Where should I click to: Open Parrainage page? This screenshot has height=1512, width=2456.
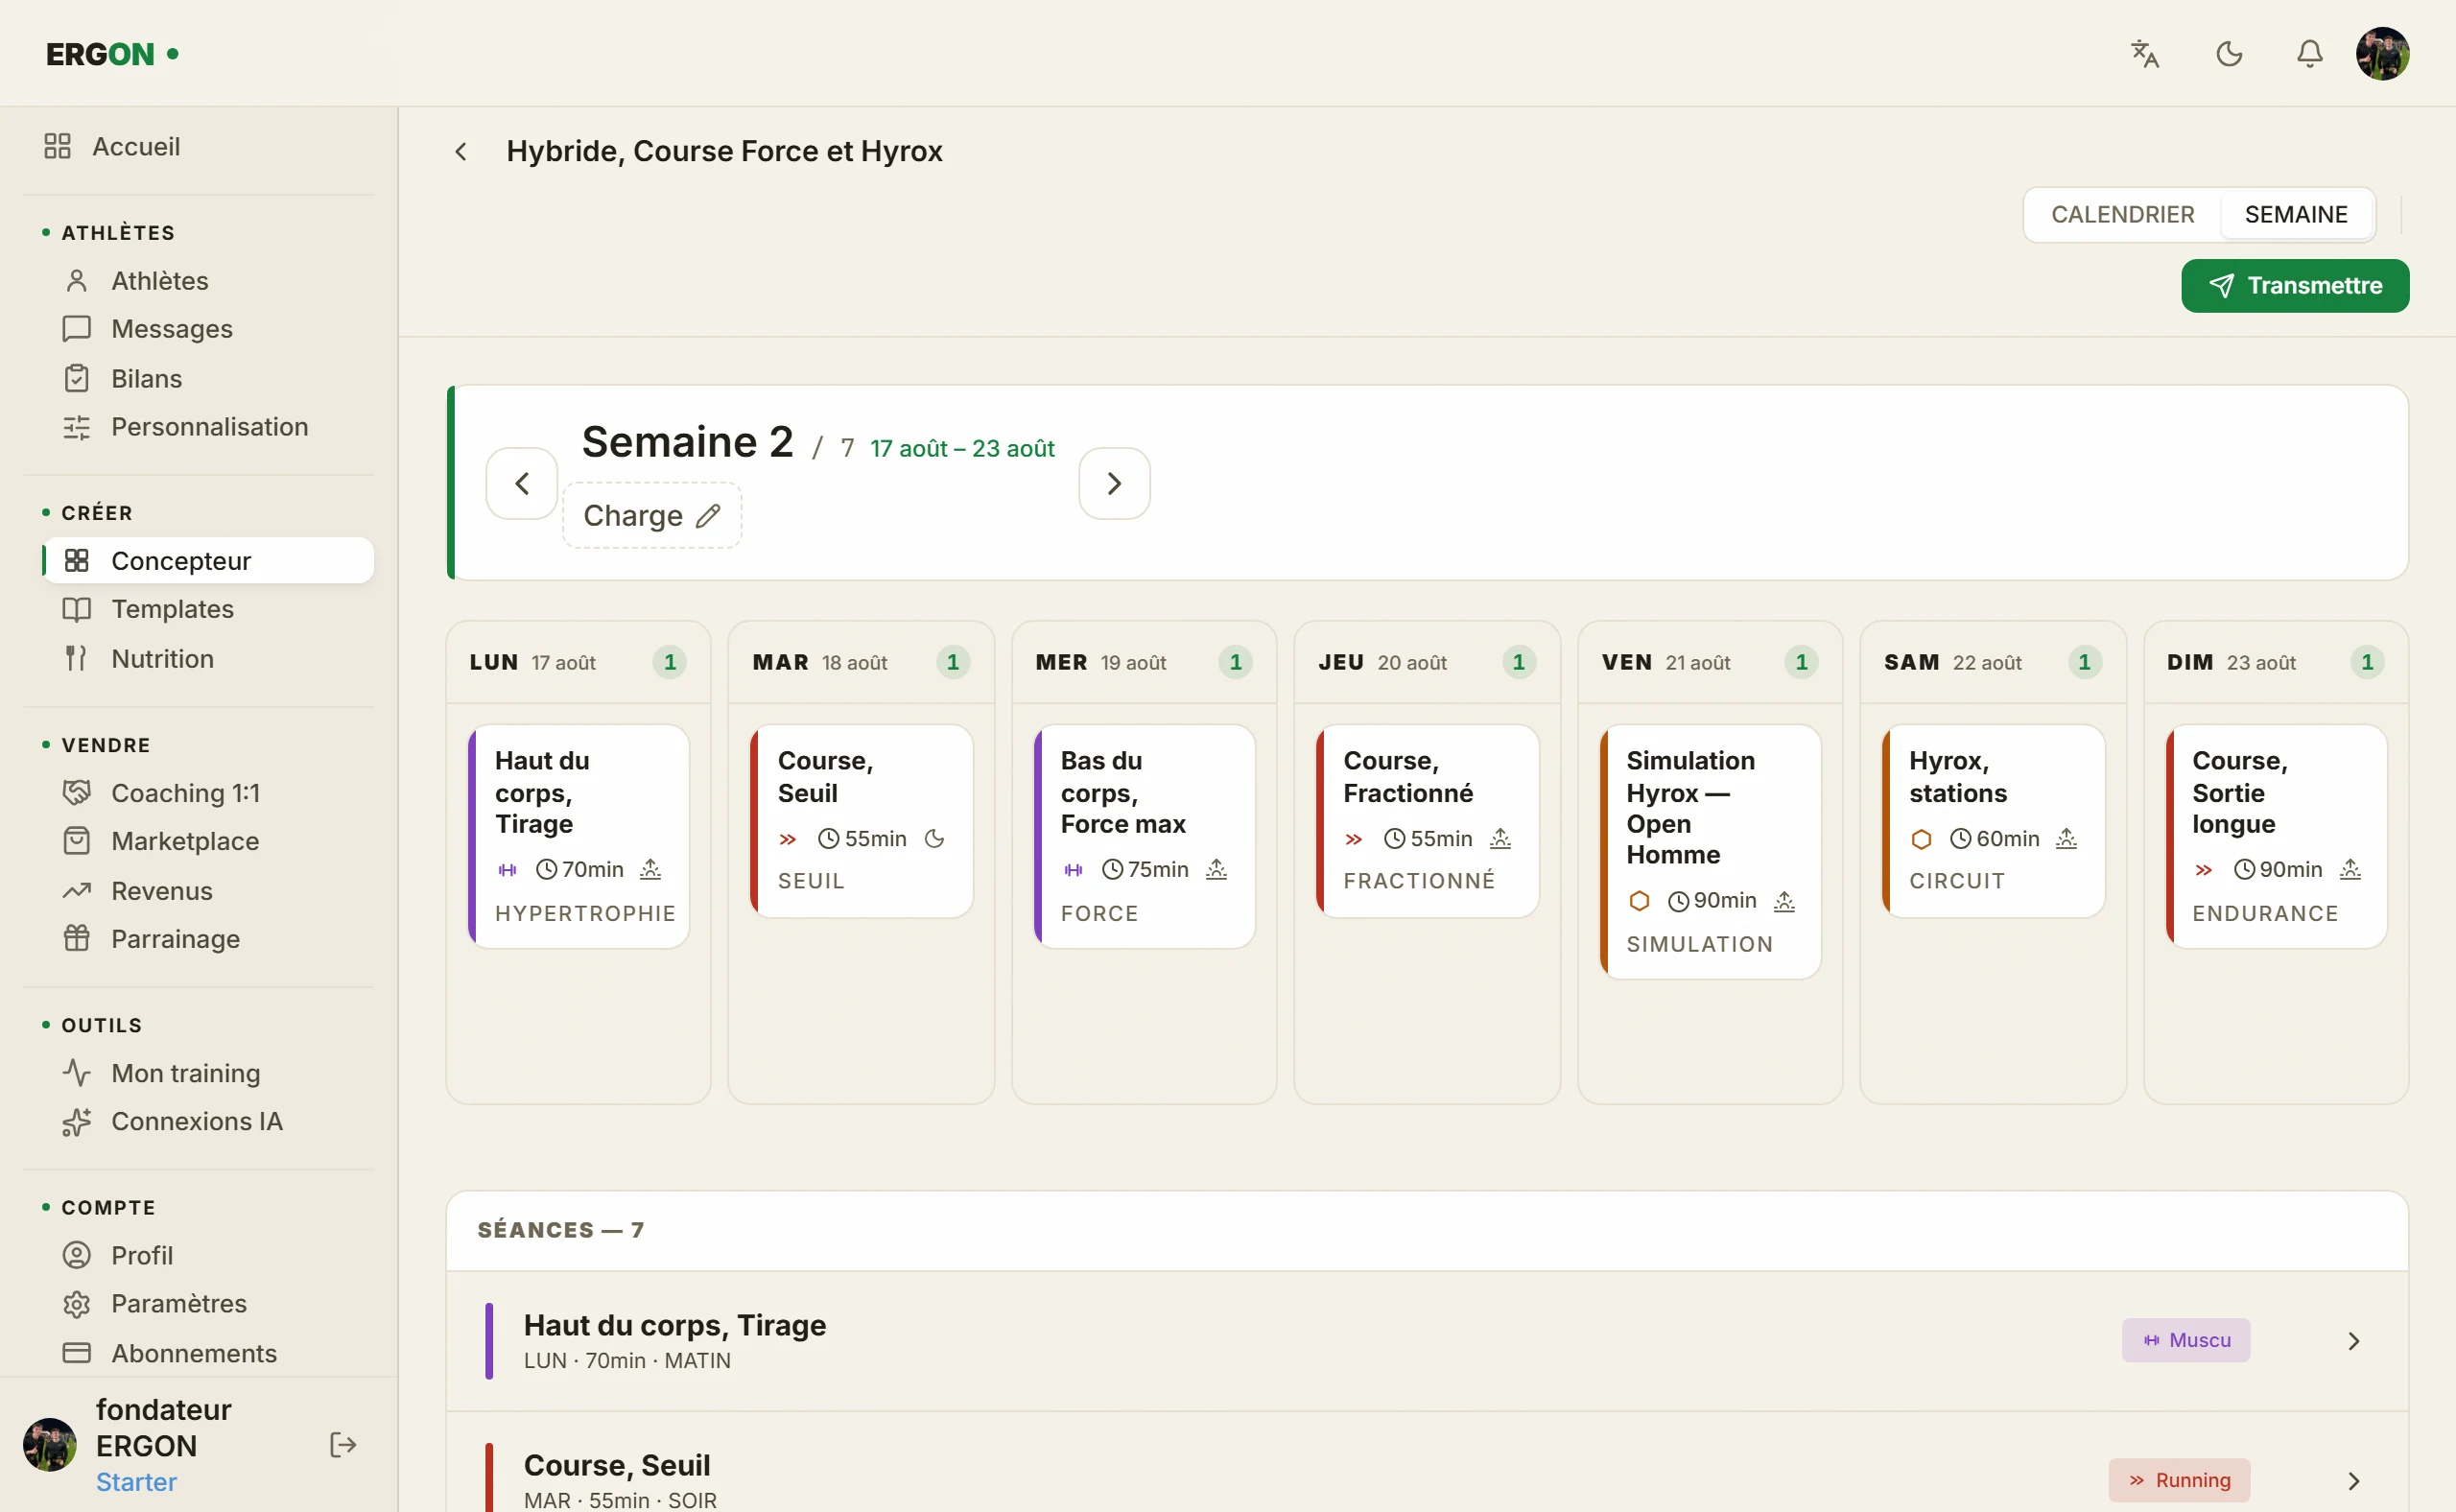(x=208, y=939)
